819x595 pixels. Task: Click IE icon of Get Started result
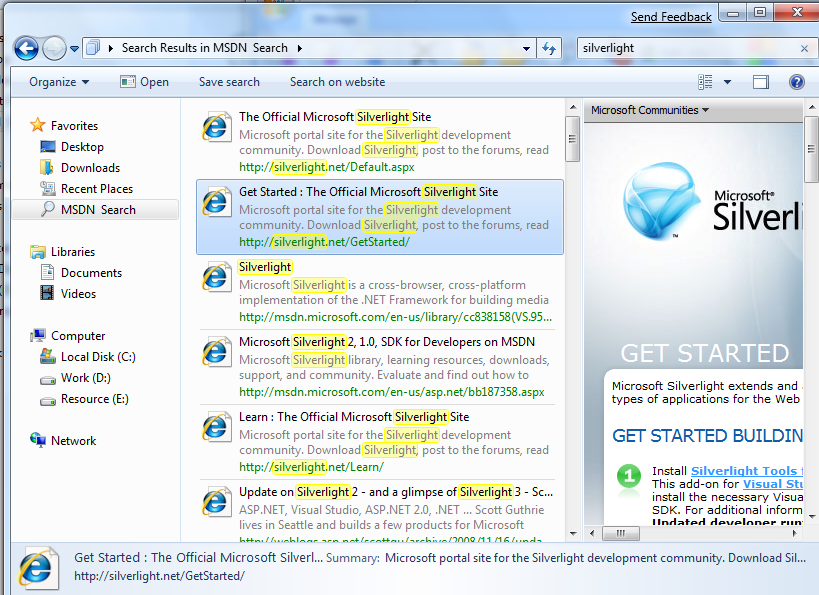[x=216, y=202]
